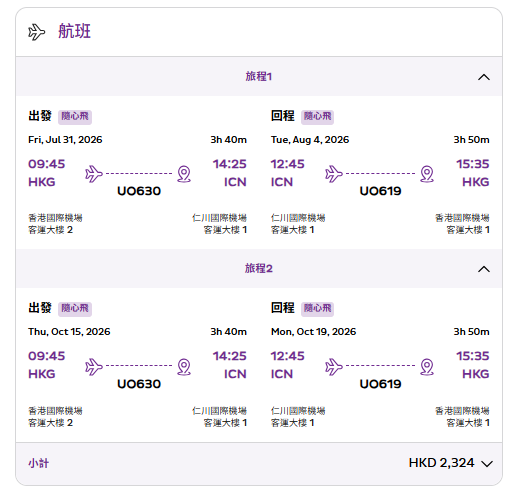Collapse the 旅程1 section chevron
Image resolution: width=507 pixels, height=494 pixels.
(484, 77)
